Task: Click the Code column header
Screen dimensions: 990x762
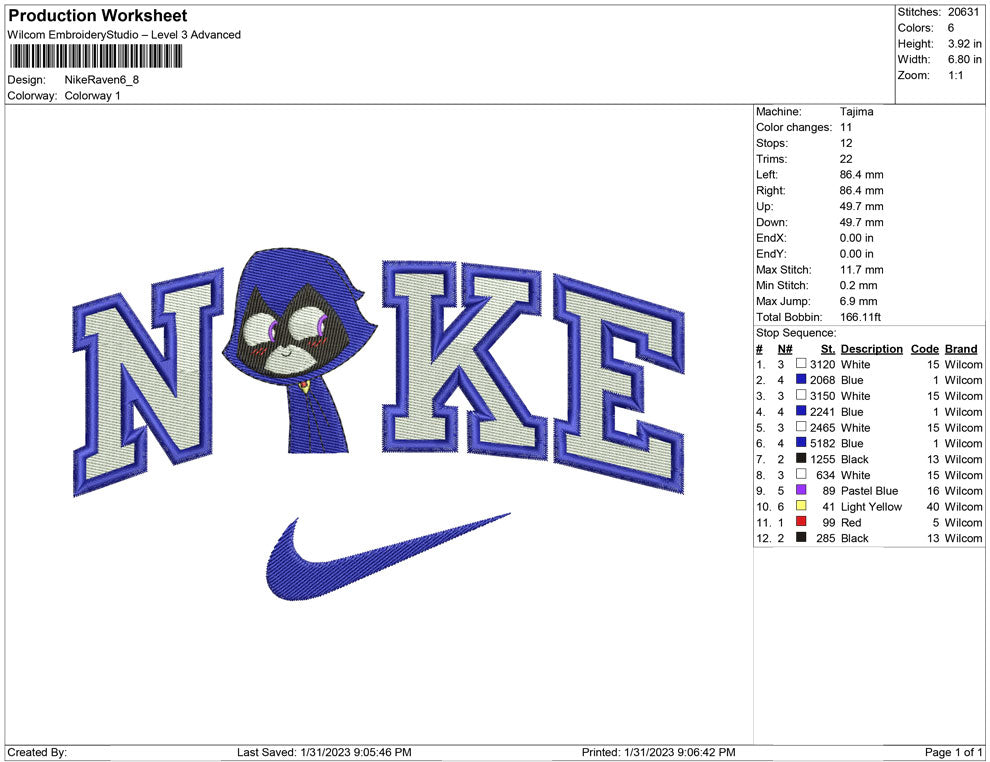Action: (924, 348)
